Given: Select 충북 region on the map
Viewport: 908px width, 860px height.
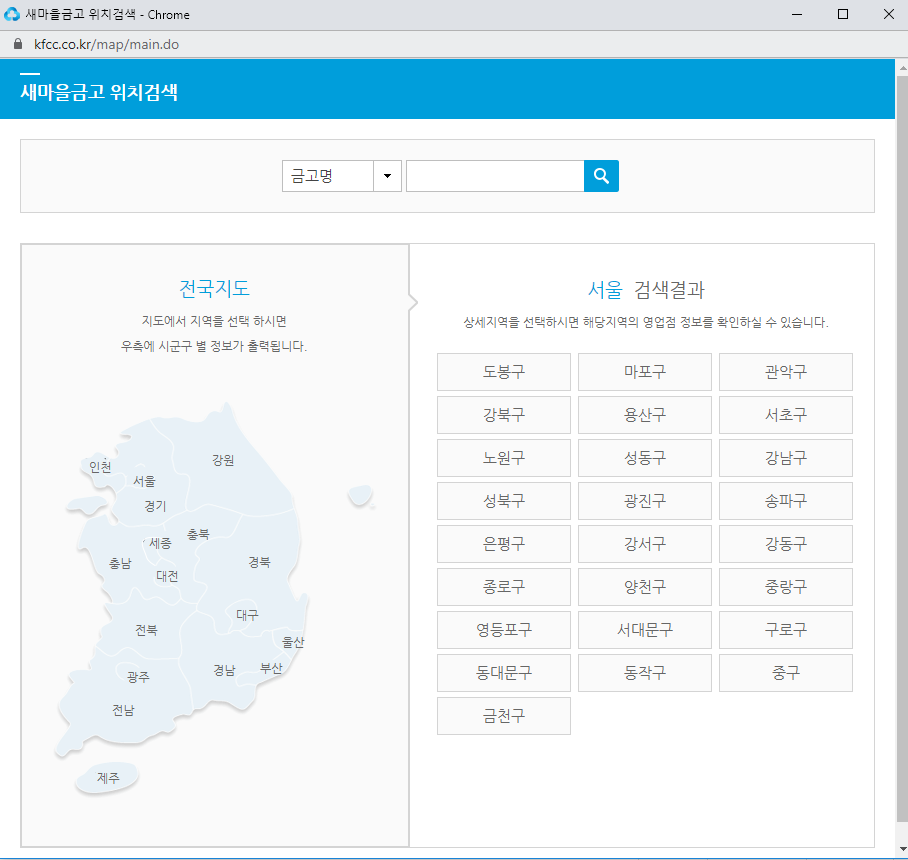Looking at the screenshot, I should point(198,535).
